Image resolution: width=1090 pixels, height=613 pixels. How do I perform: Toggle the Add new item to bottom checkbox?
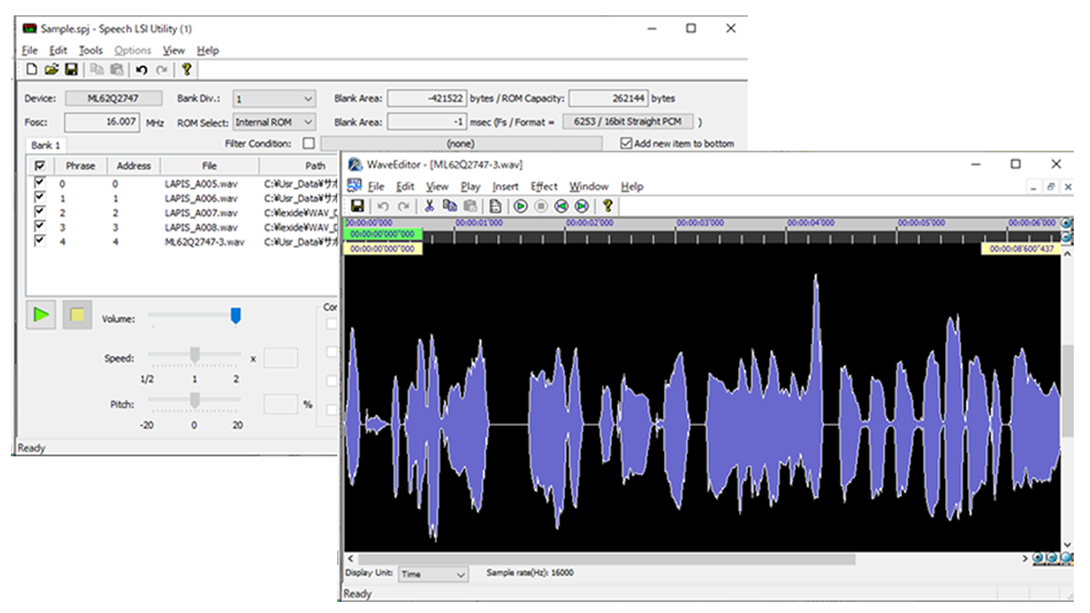(626, 144)
